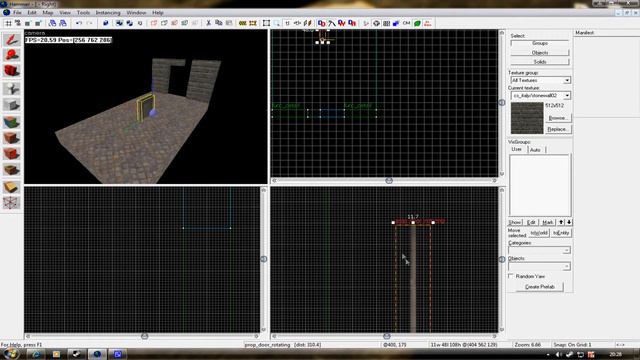Click the Edit Cordon Bounds icon

[x=253, y=23]
